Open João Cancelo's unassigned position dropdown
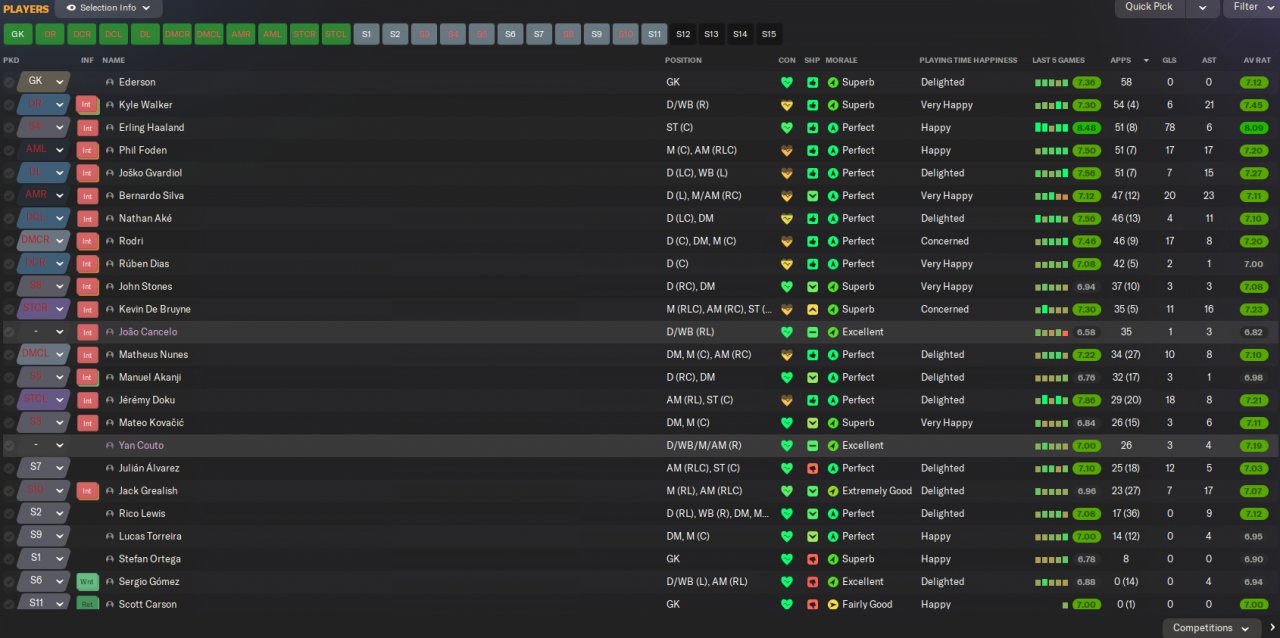 pyautogui.click(x=60, y=332)
